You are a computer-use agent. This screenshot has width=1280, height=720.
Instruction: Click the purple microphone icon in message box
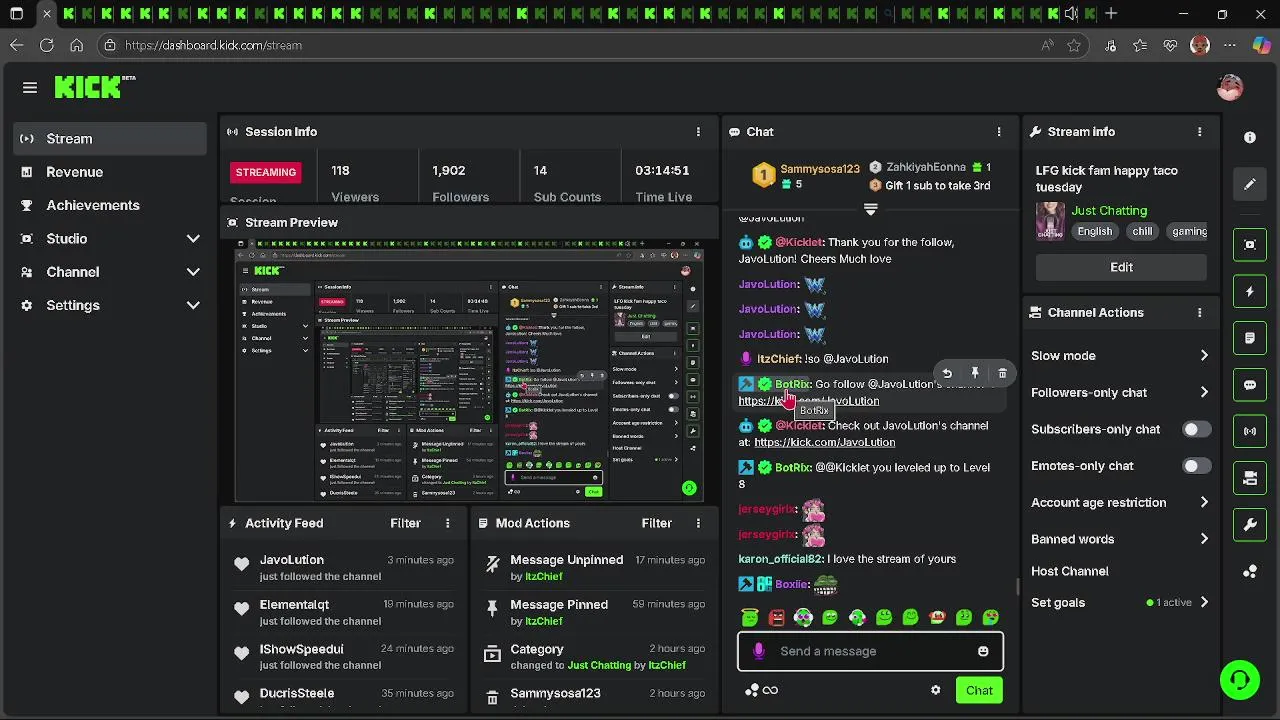coord(758,651)
